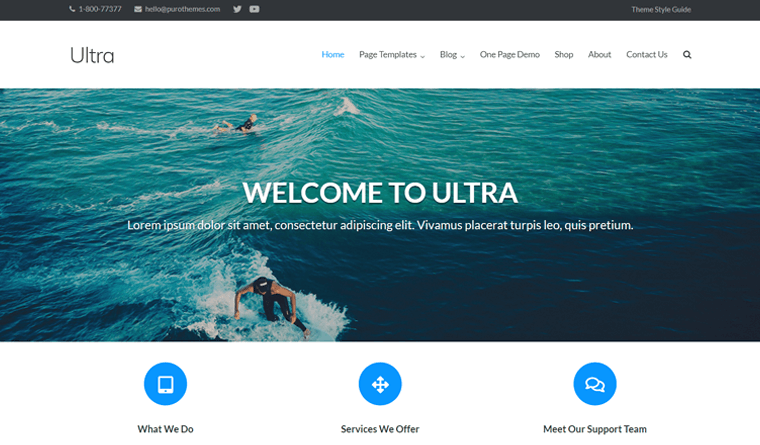
Task: Click the phone icon beside 1-800-77377
Action: [x=72, y=9]
